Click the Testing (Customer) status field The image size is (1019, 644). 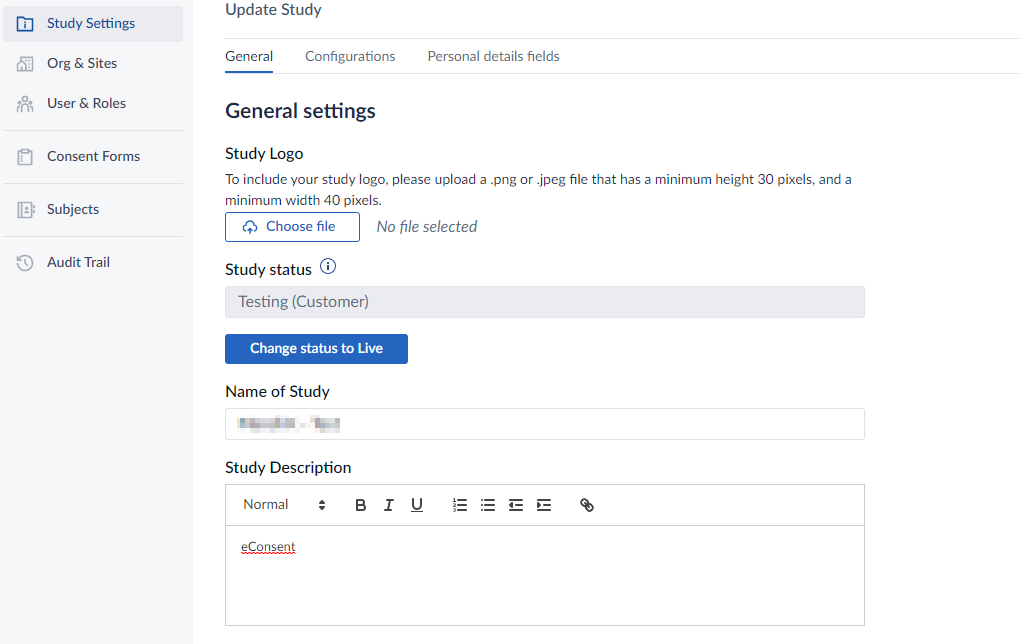click(x=545, y=302)
